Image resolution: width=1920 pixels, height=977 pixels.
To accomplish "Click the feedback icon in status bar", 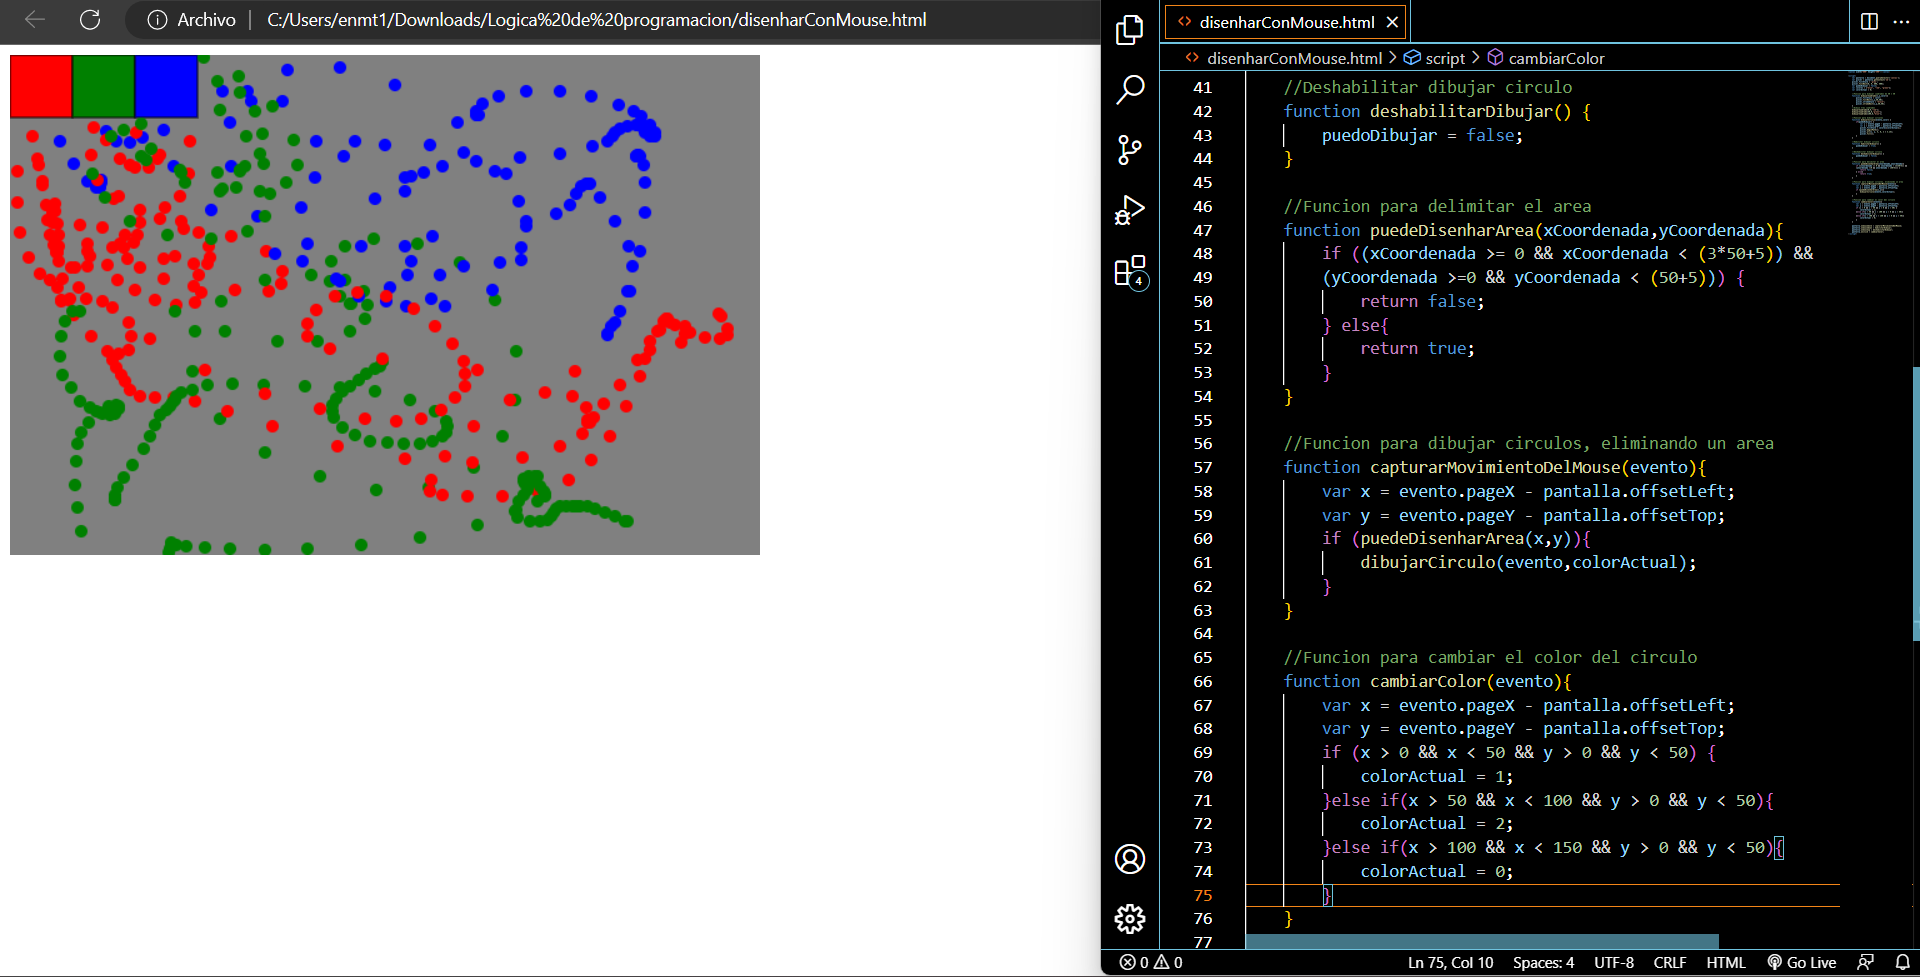I will click(x=1865, y=962).
